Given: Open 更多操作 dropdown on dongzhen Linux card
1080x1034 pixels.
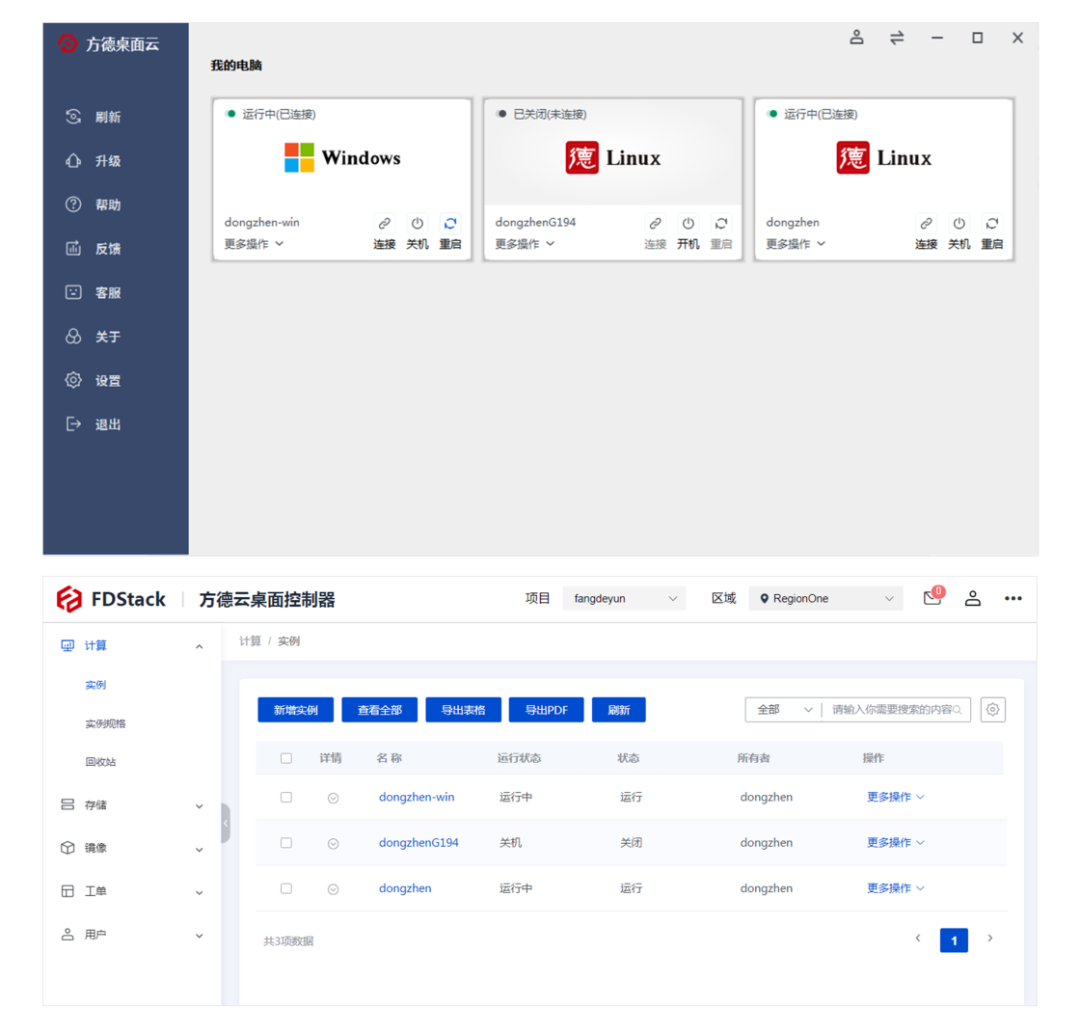Looking at the screenshot, I should tap(796, 244).
